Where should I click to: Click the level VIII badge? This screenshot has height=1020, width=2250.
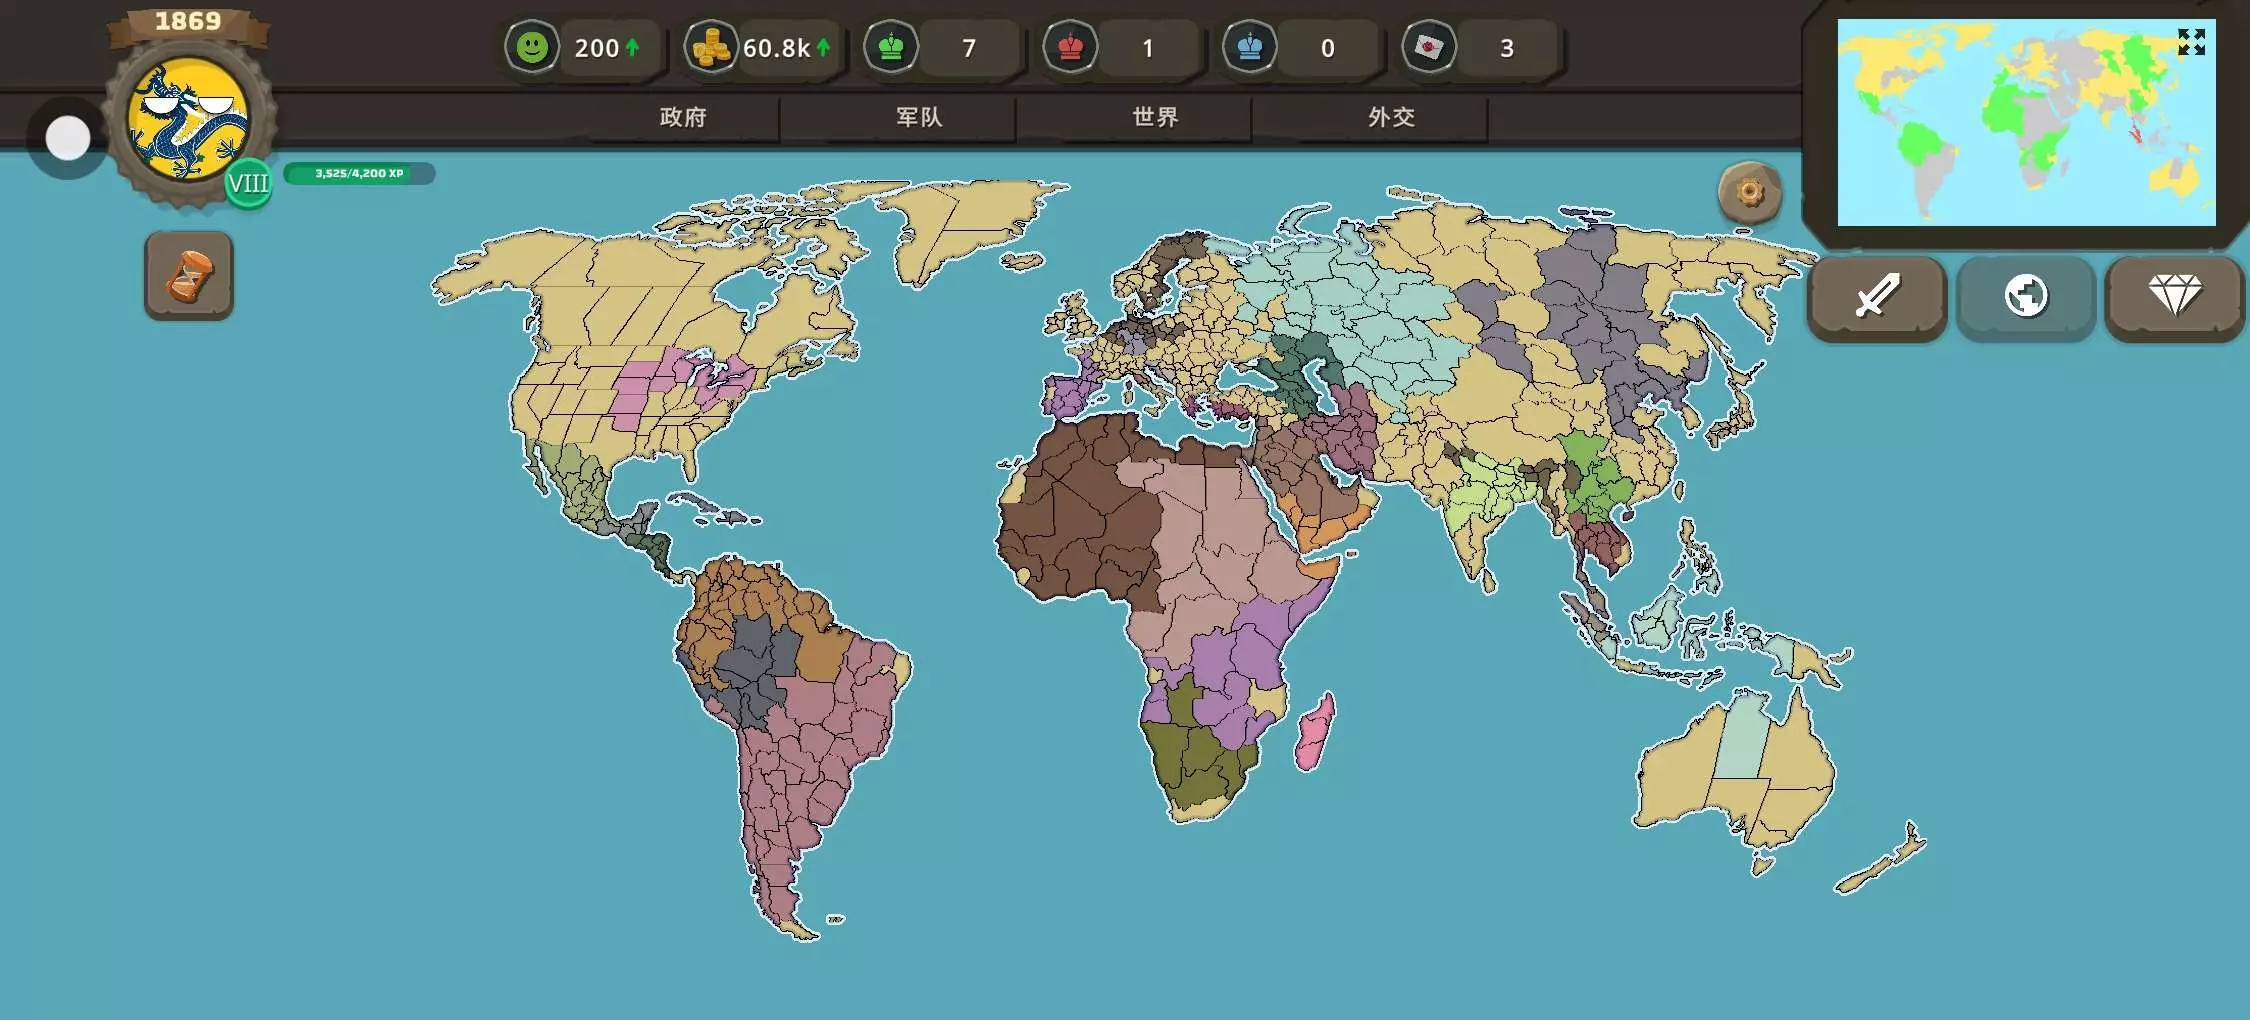(248, 184)
